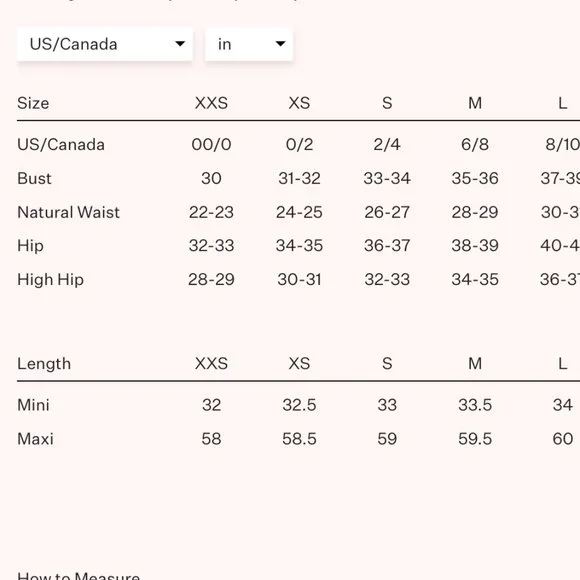Open the US/Canada region dropdown
This screenshot has width=580, height=580.
[x=105, y=44]
